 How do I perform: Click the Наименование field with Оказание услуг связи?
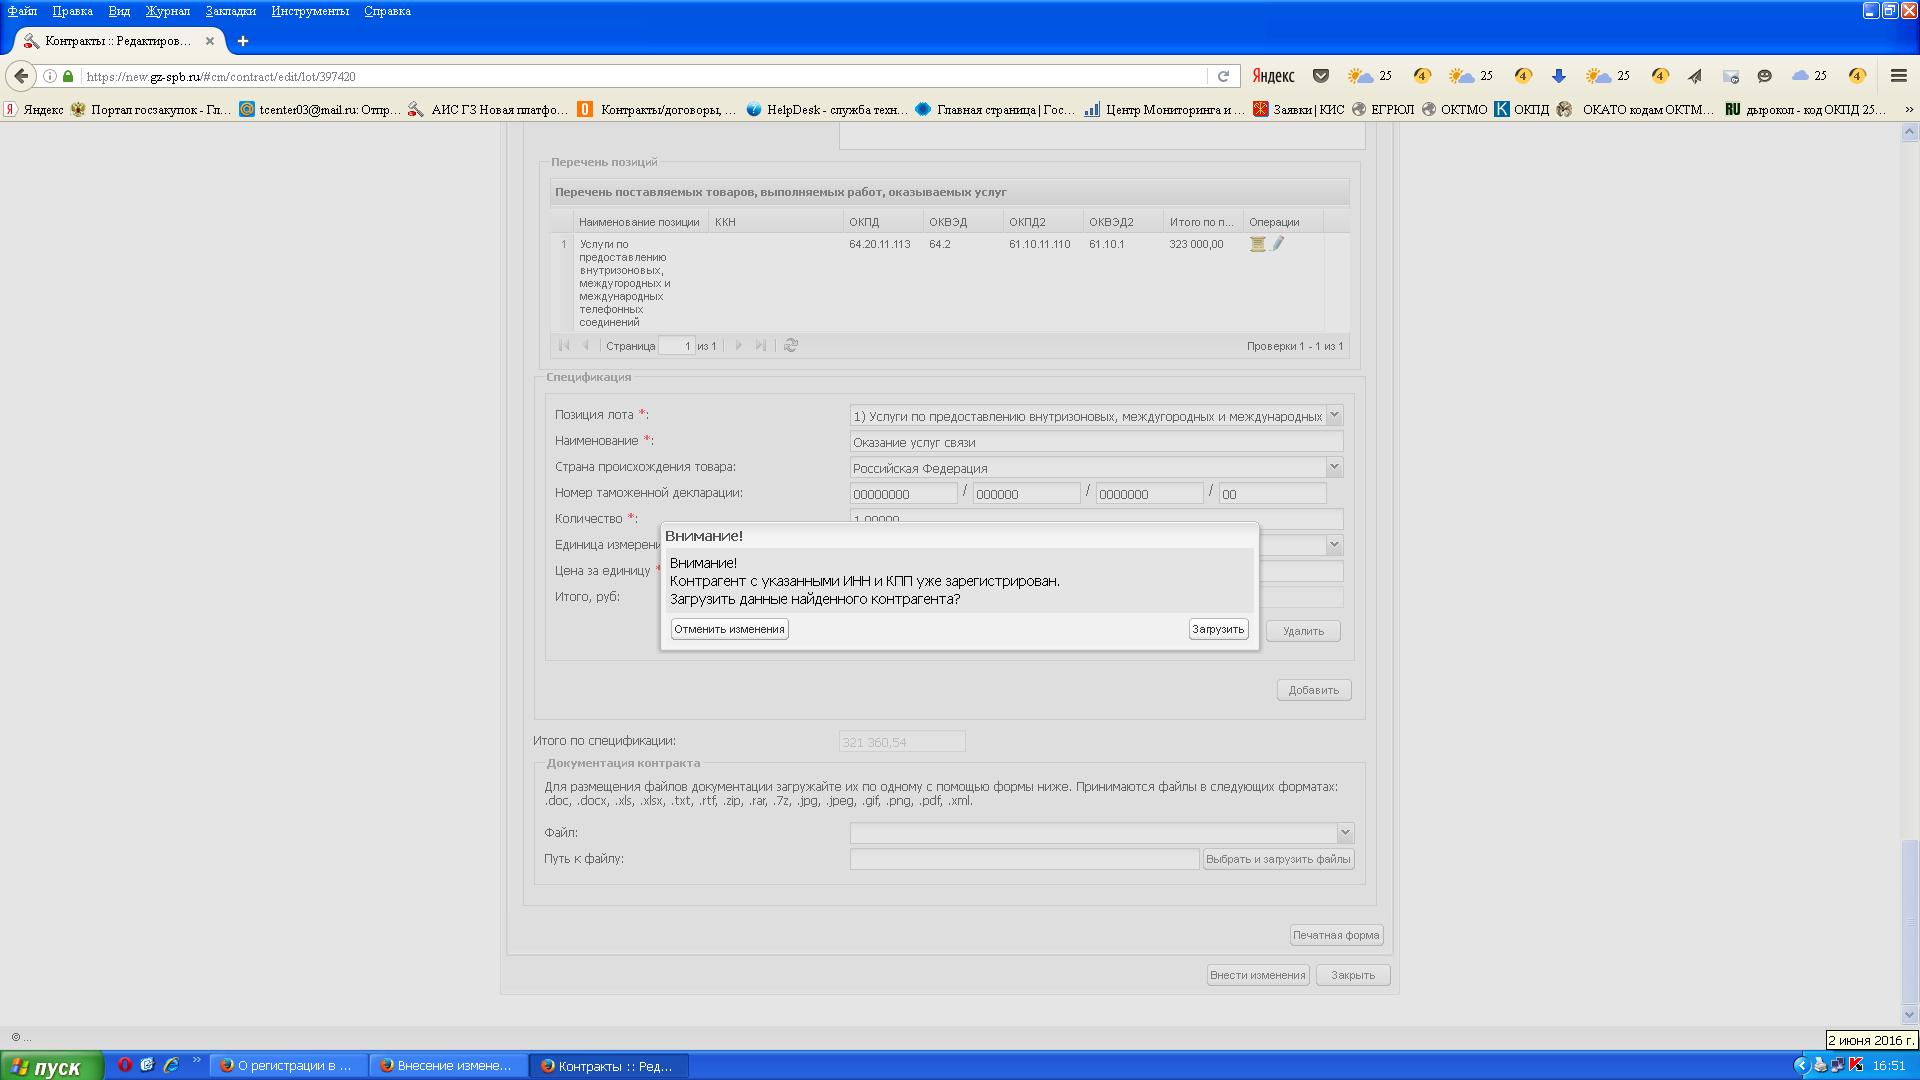(1095, 442)
